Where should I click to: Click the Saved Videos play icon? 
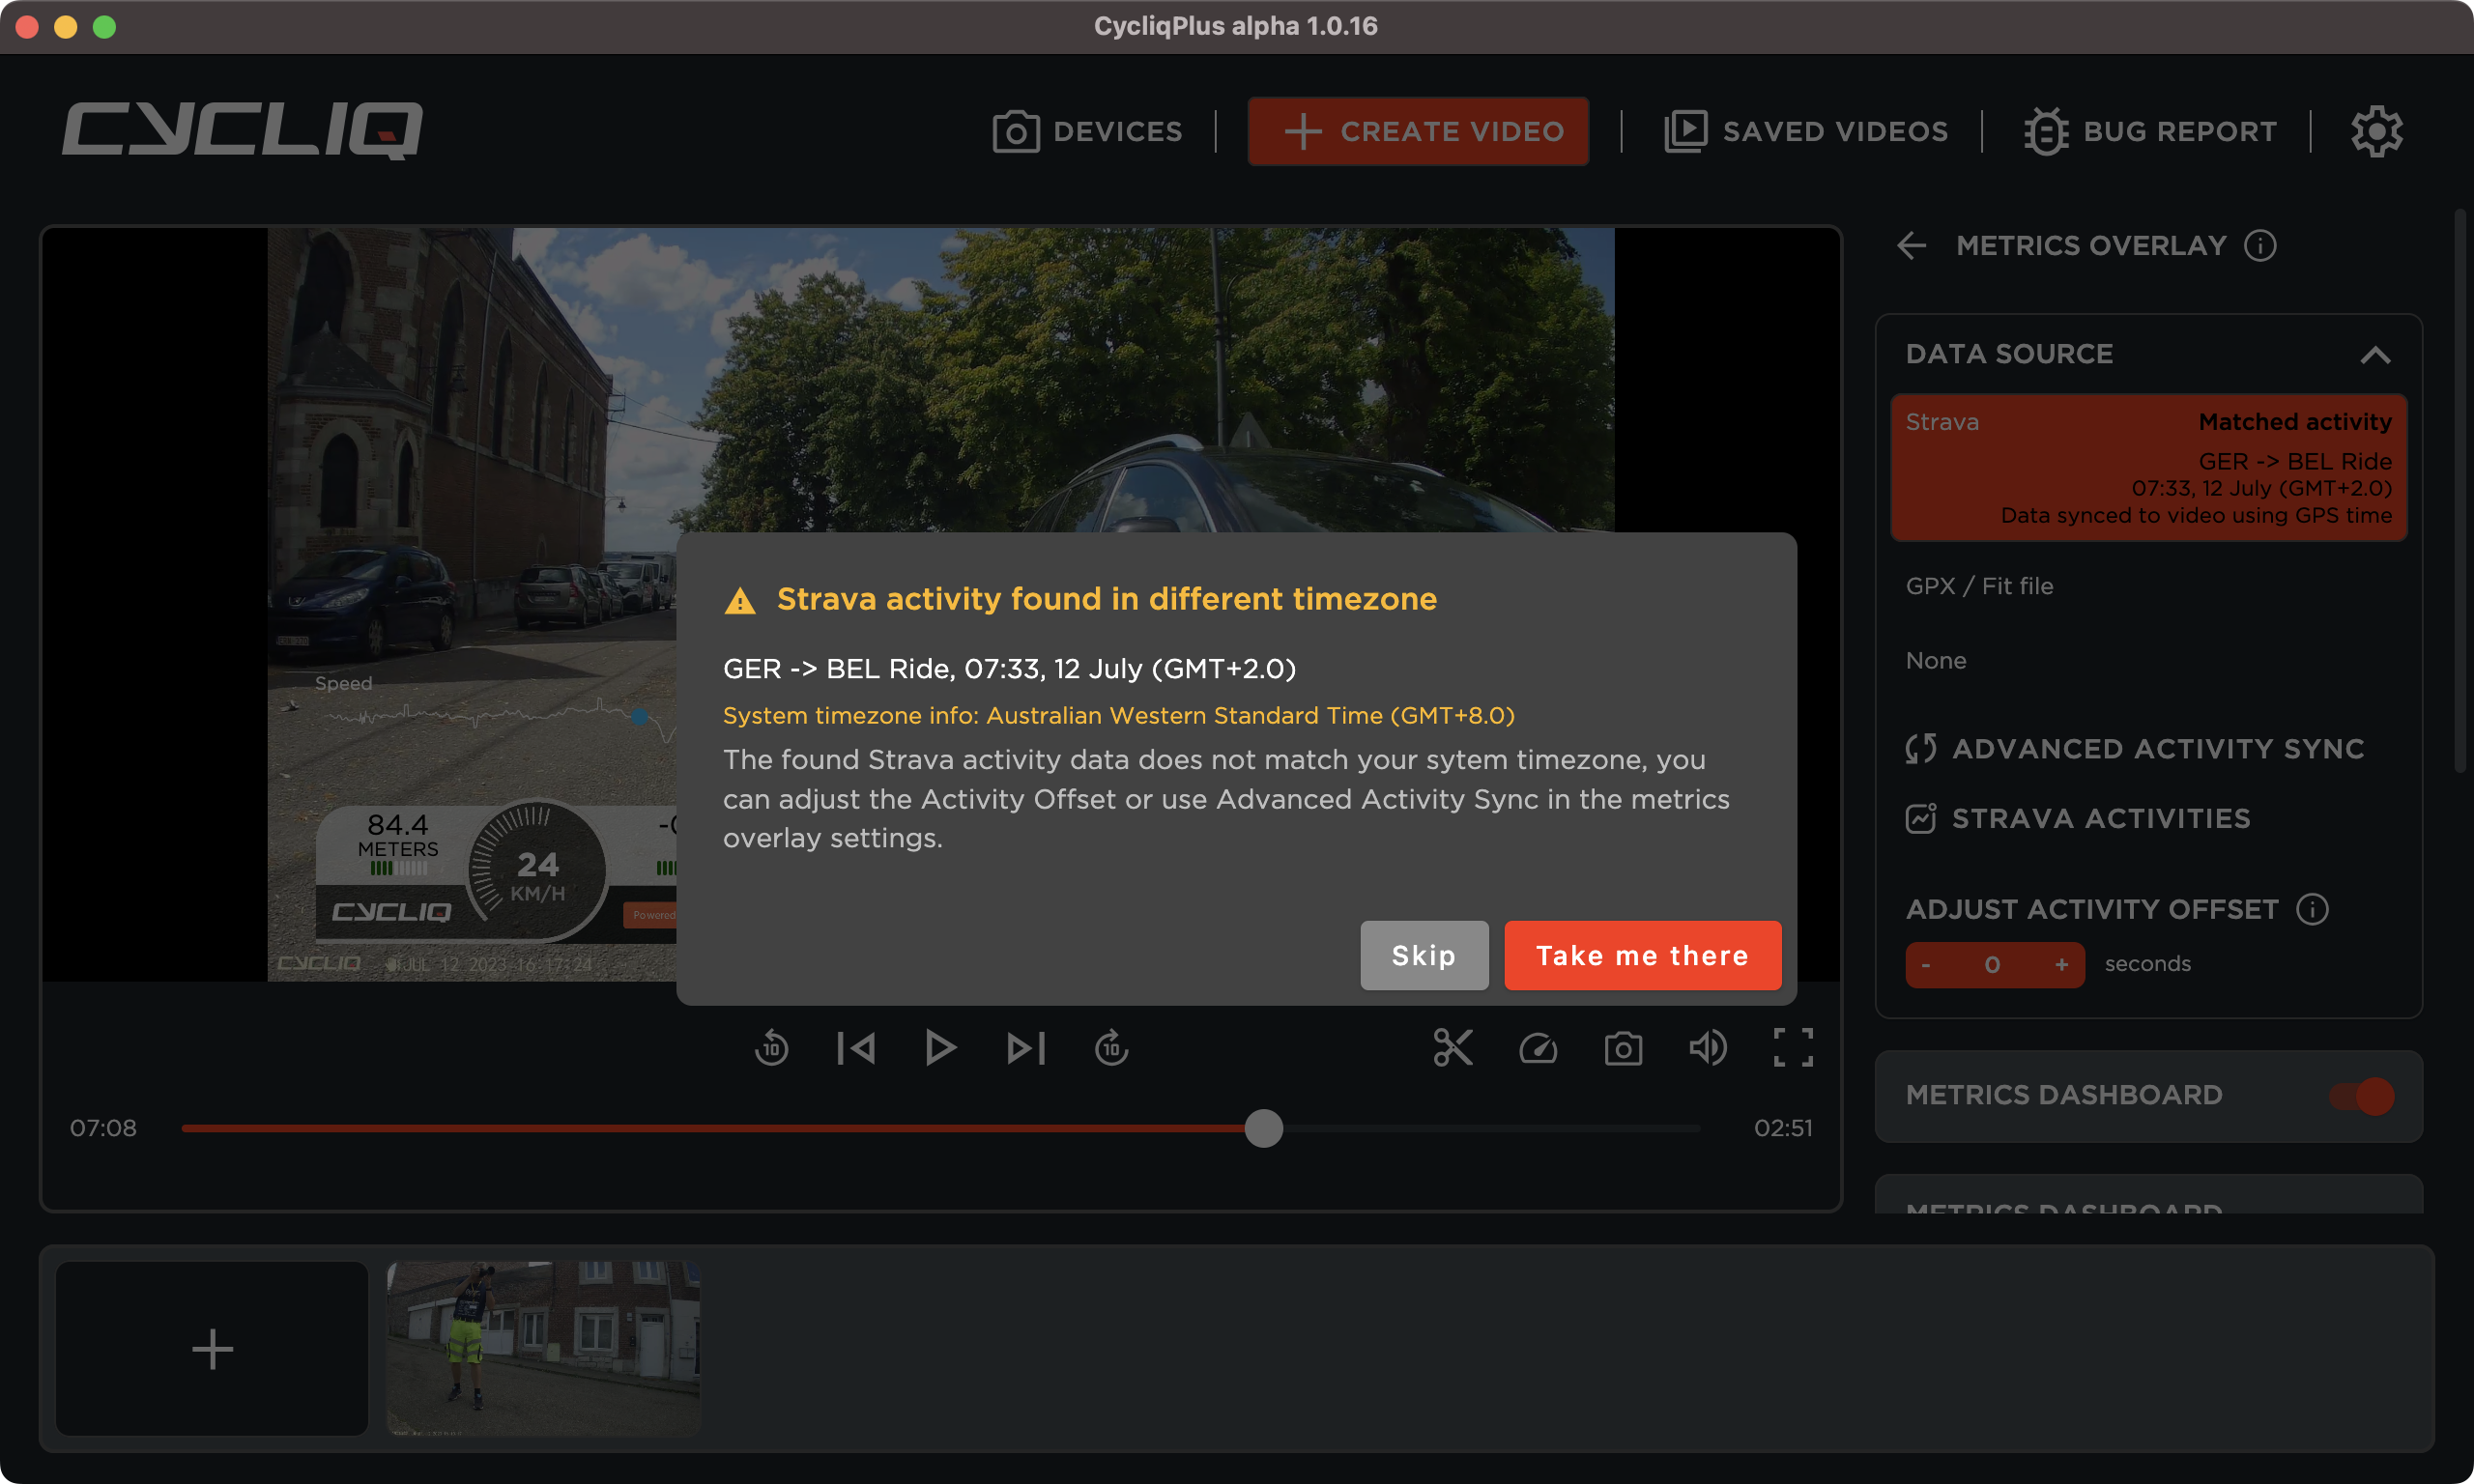(1686, 131)
